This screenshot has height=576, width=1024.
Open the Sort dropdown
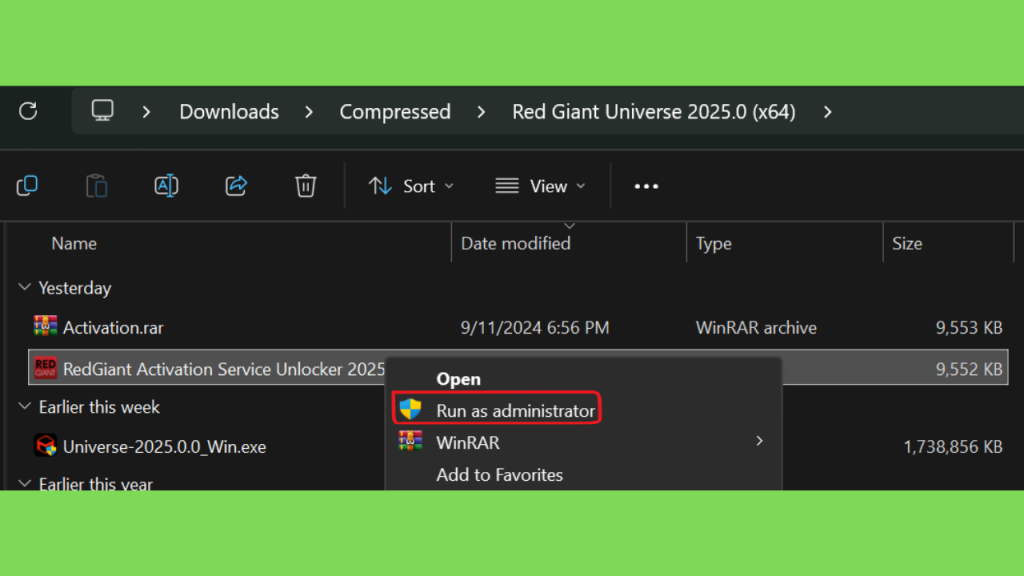411,187
